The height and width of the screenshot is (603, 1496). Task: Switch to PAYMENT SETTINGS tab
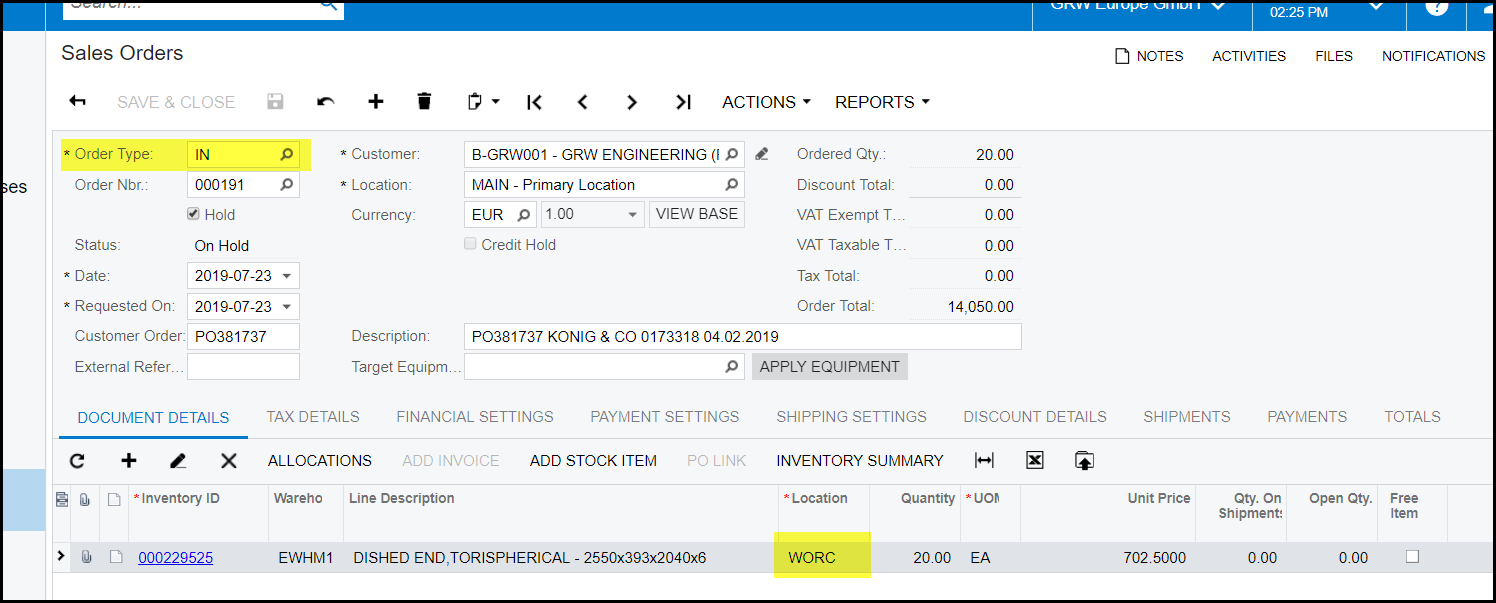point(665,417)
